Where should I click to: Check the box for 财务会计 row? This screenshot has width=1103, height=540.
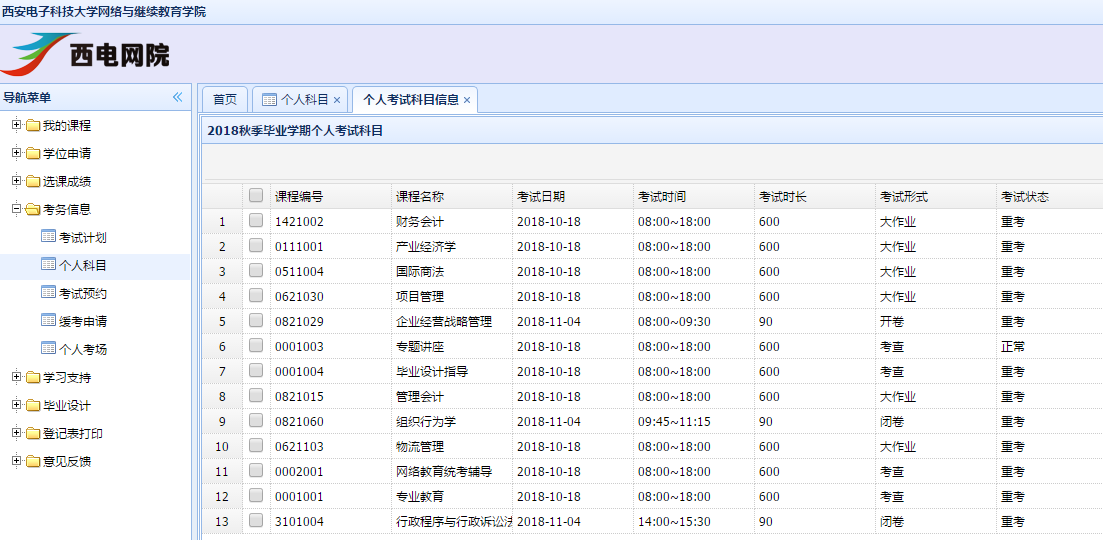[x=256, y=221]
